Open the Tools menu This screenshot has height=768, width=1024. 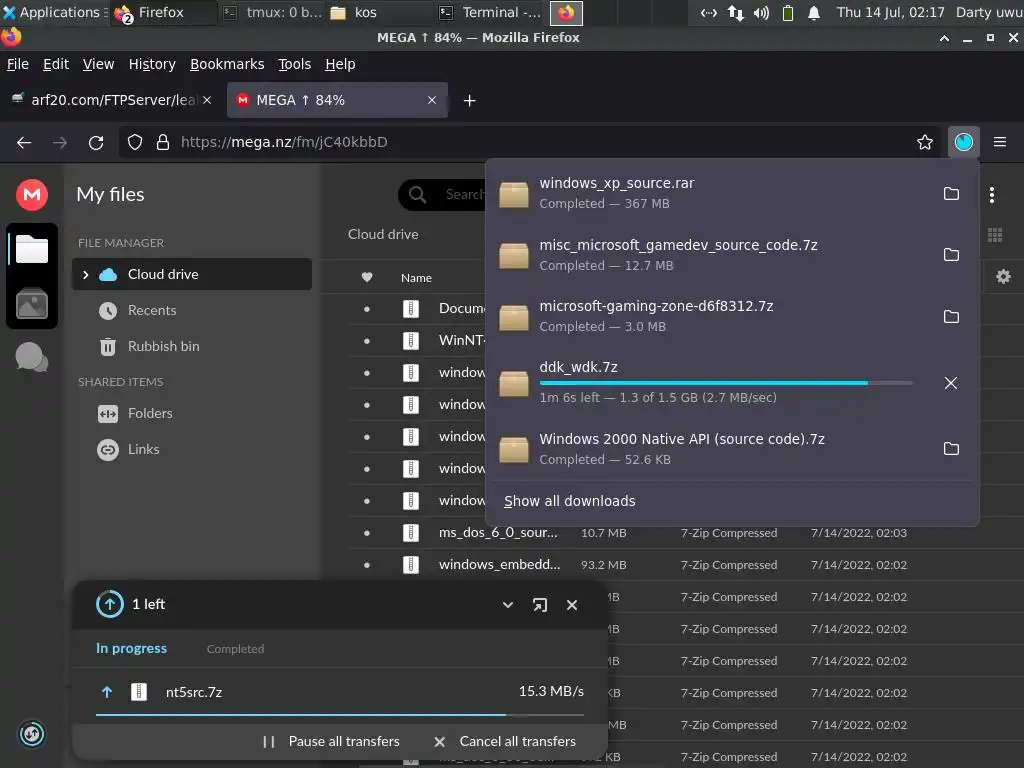click(295, 64)
